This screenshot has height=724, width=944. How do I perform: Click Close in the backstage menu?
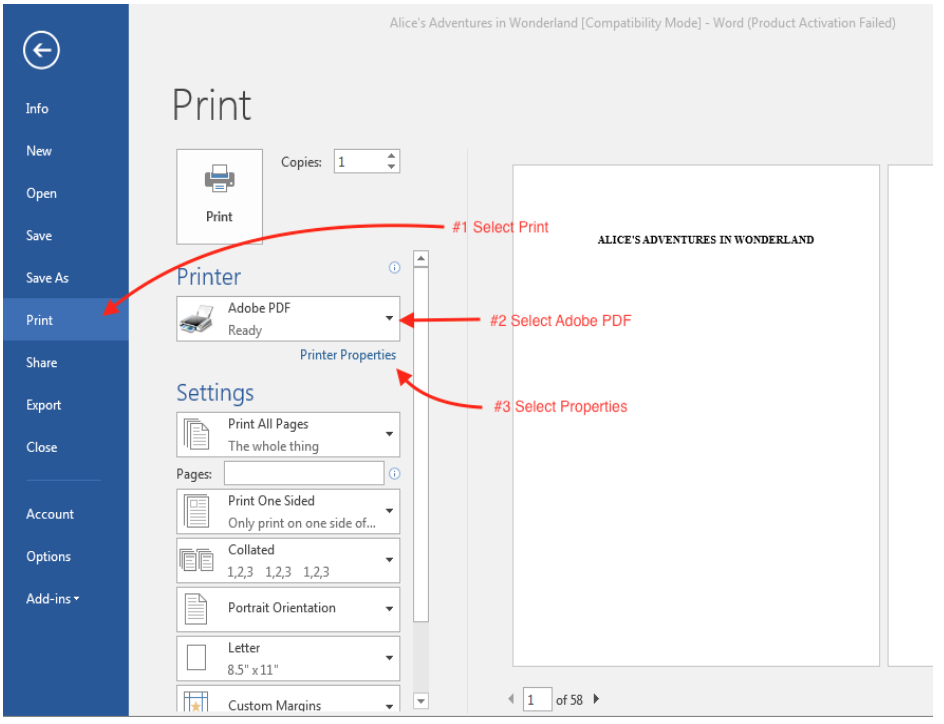42,448
